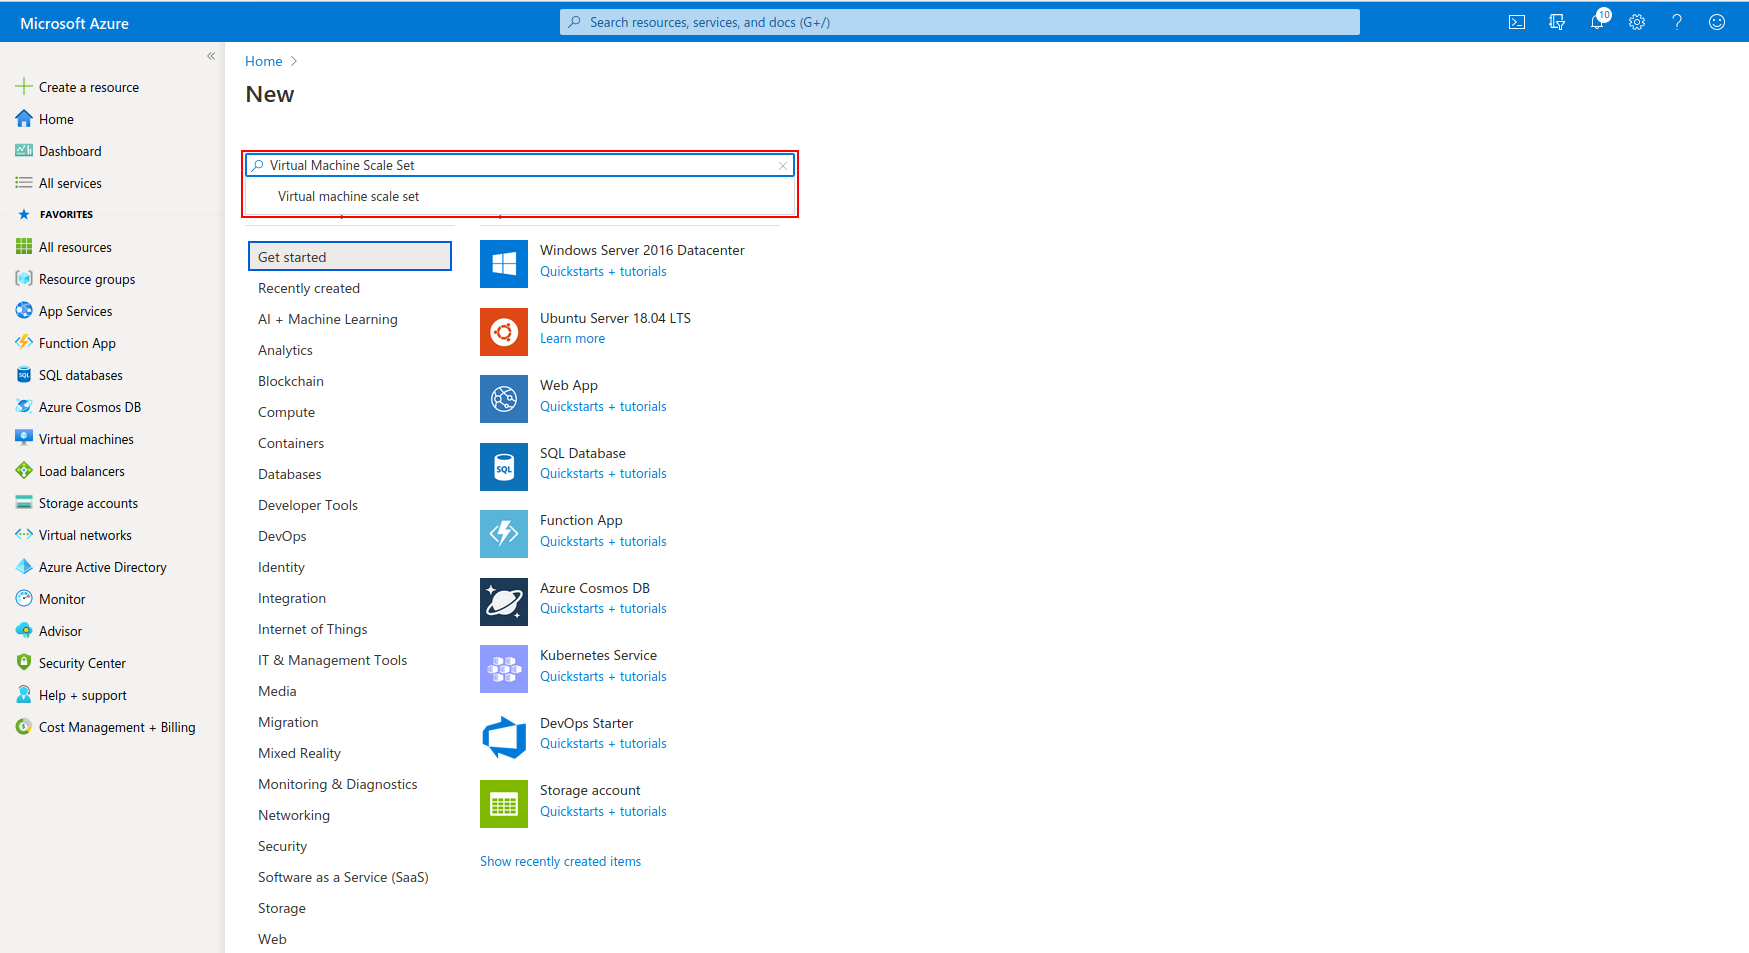Click the Help + support icon
Screen dimensions: 1749x953
tap(24, 695)
